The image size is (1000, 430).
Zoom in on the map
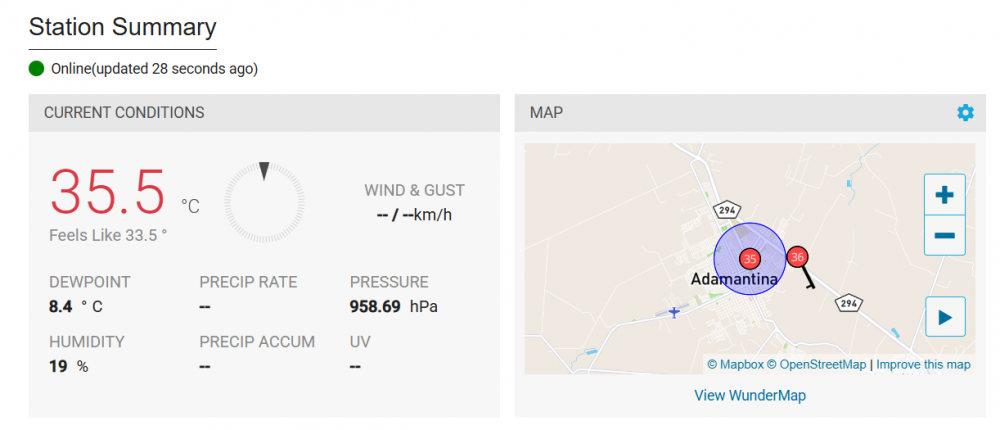944,195
